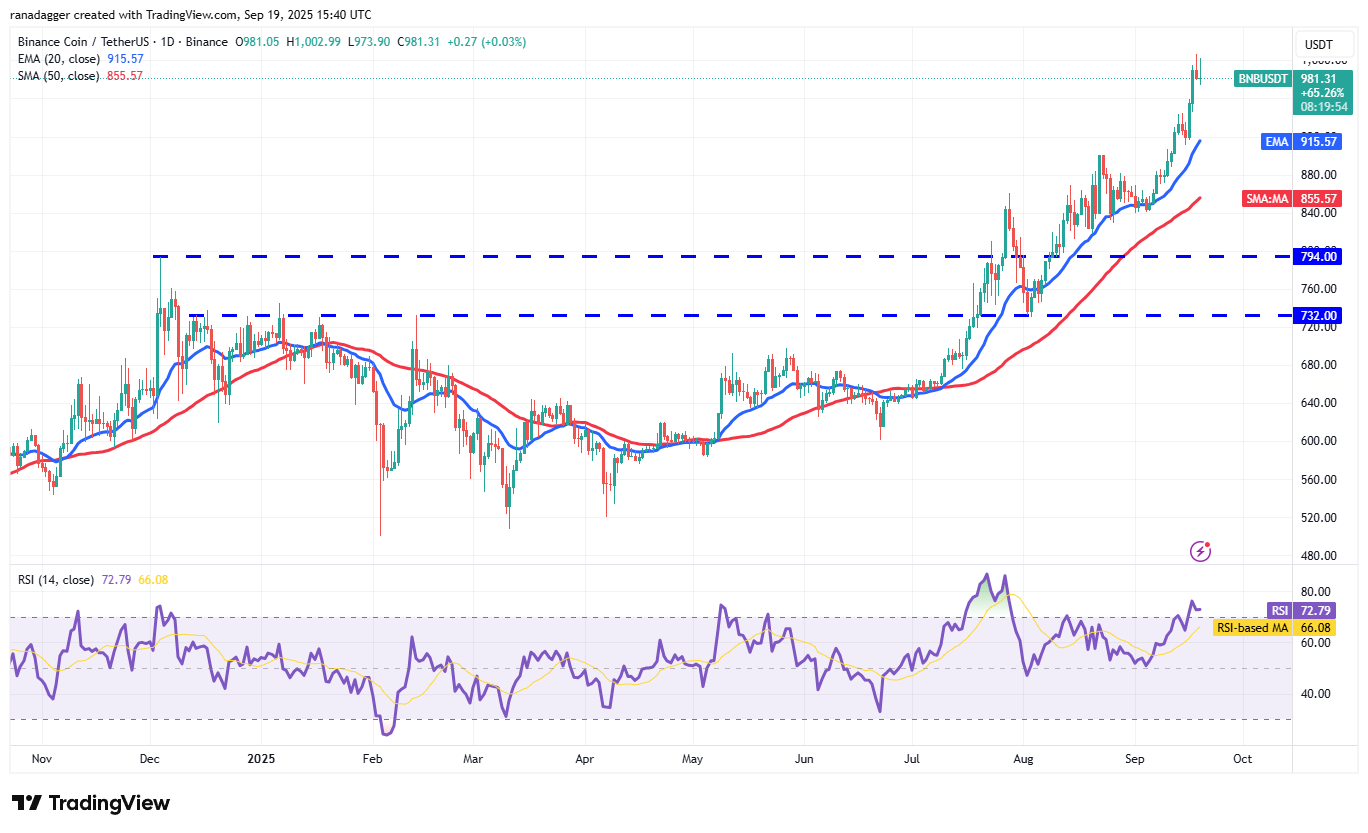Click the purple lightning quick-action icon
This screenshot has height=833, width=1368.
[x=1200, y=551]
